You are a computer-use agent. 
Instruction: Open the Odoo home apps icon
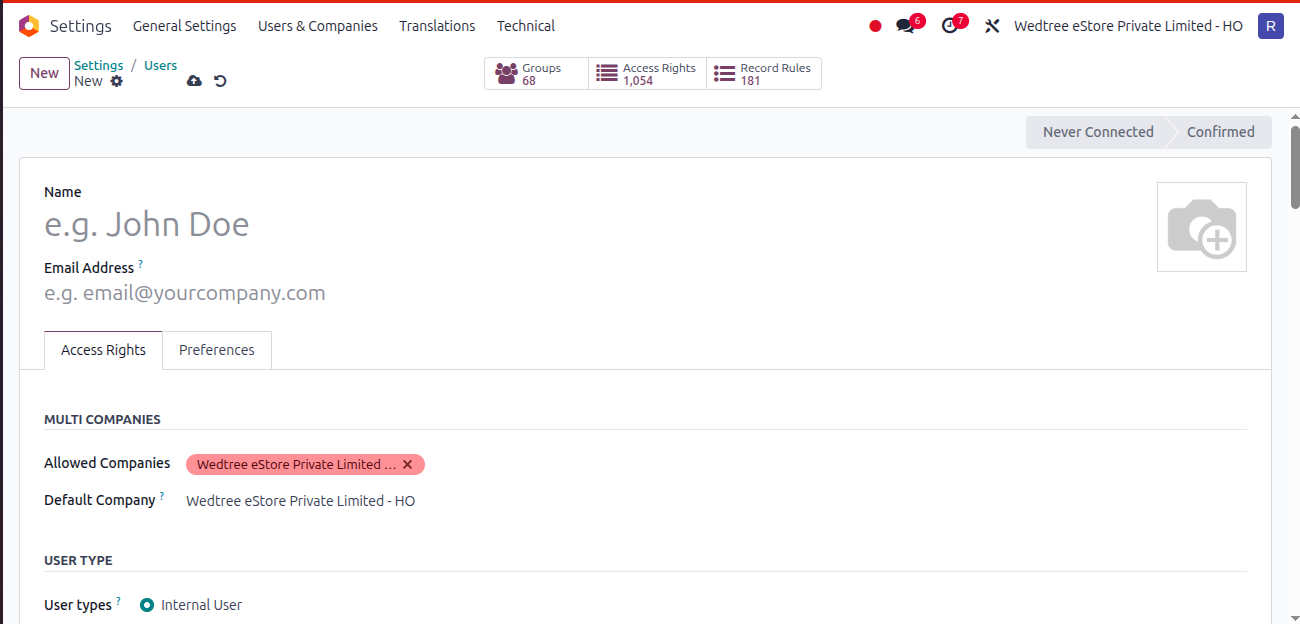(x=29, y=26)
